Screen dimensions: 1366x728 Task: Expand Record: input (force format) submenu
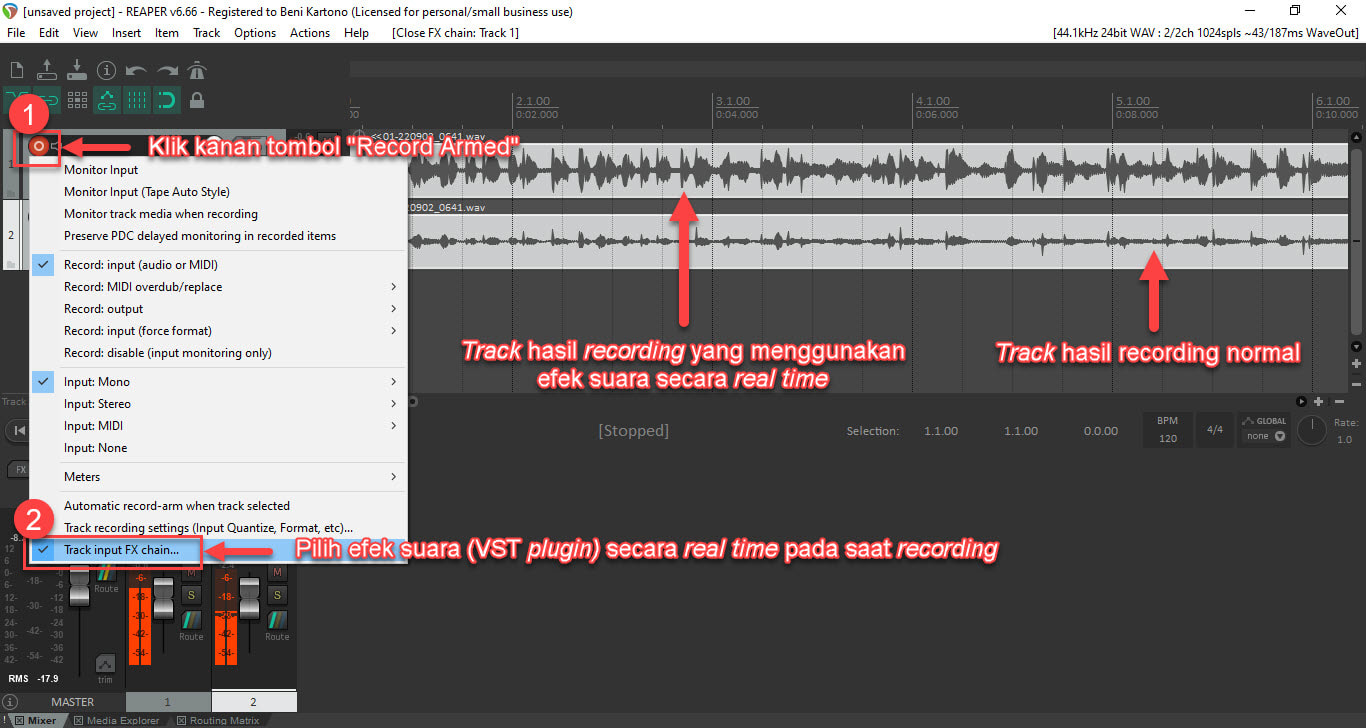click(218, 331)
